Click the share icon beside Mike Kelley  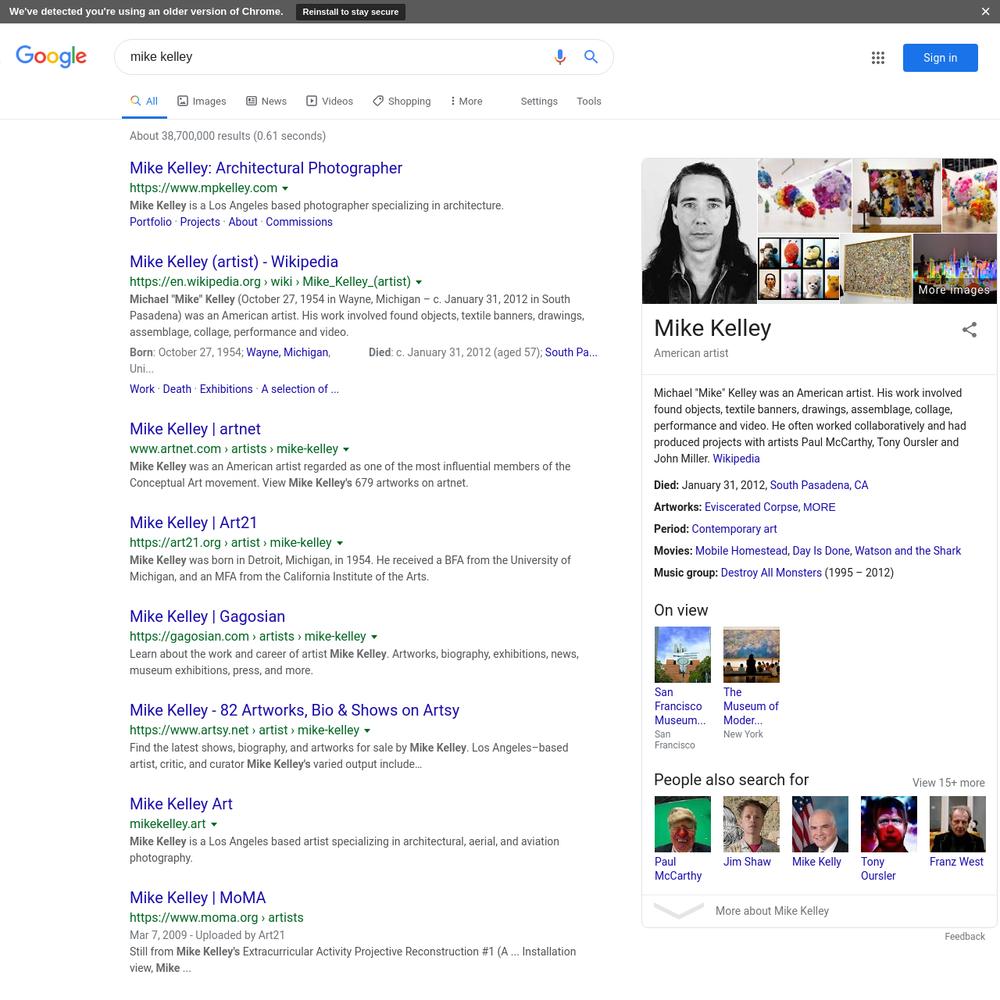tap(969, 330)
